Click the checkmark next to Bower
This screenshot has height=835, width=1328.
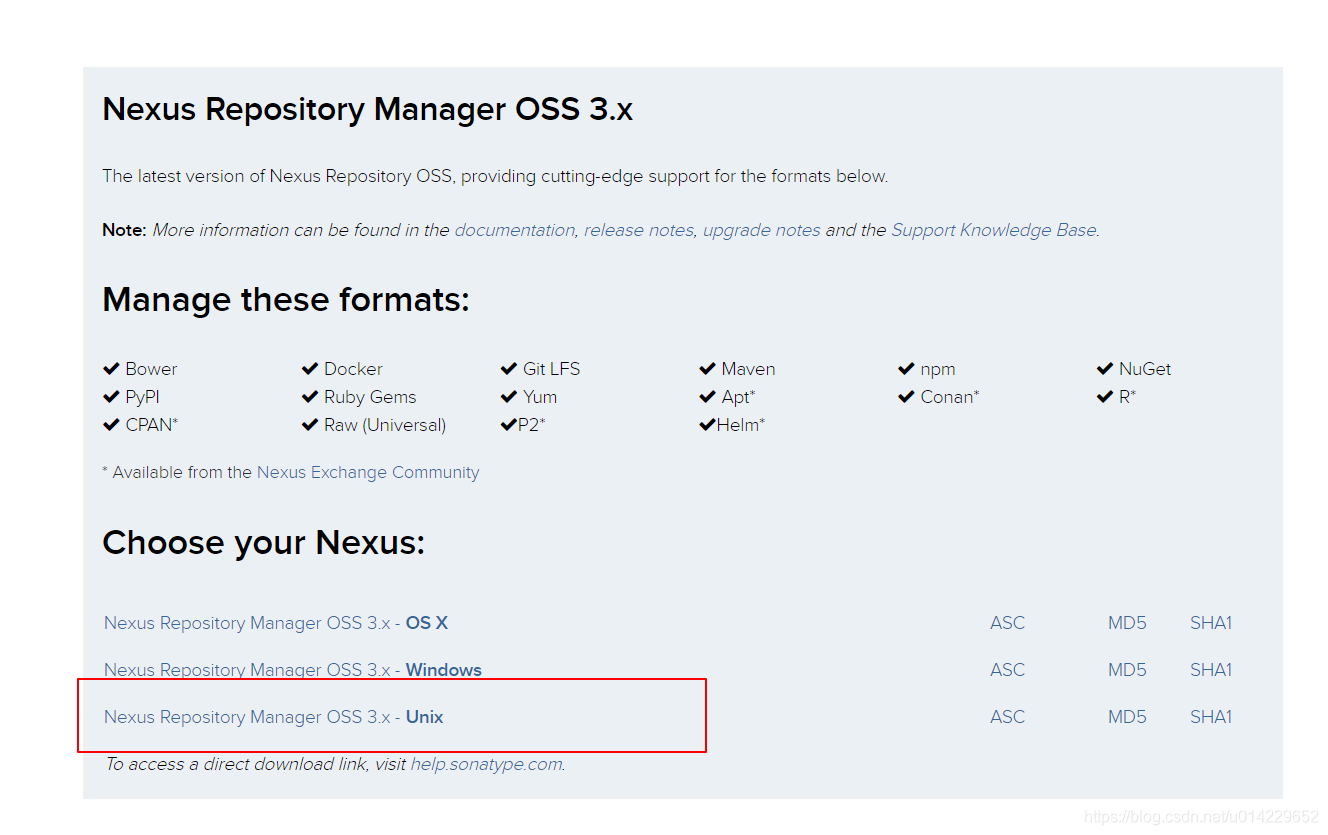point(111,369)
